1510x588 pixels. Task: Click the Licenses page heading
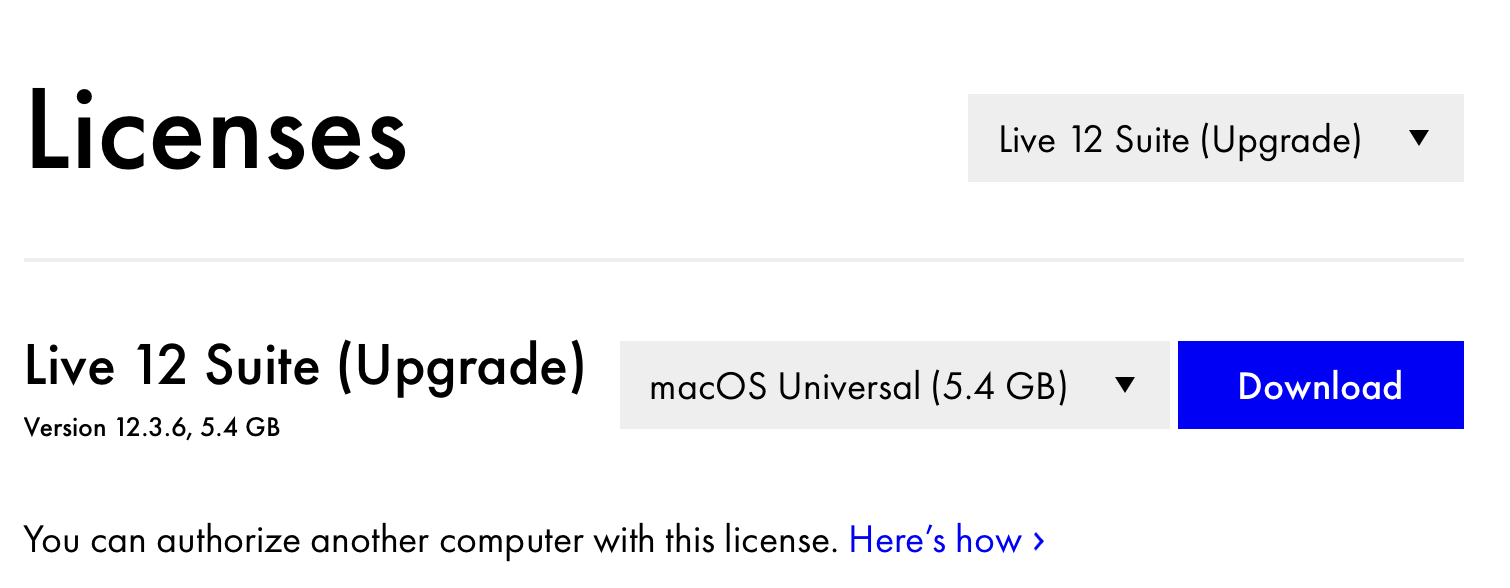coord(217,131)
